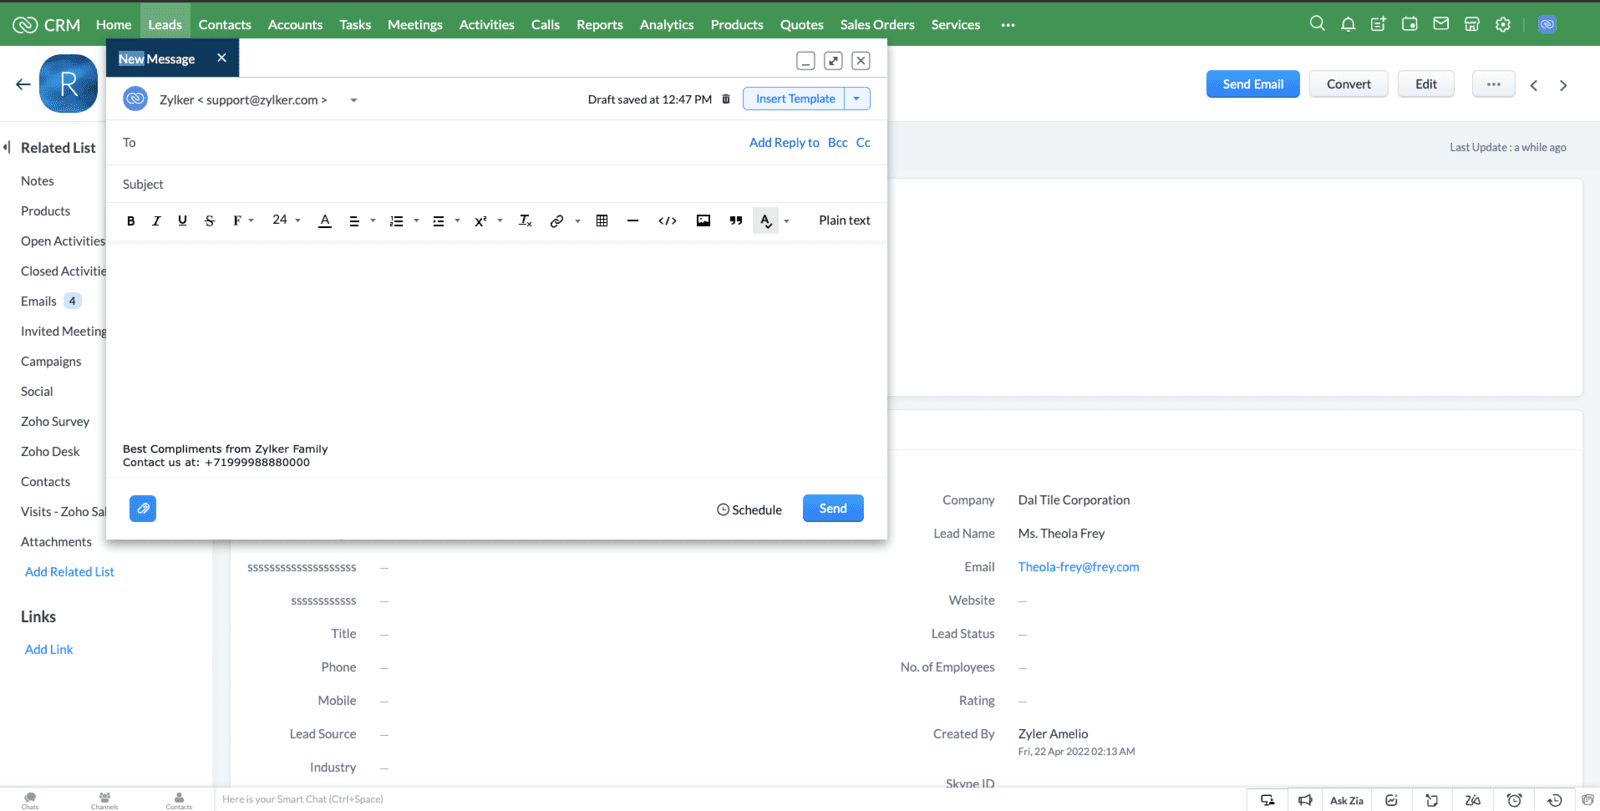This screenshot has height=811, width=1600.
Task: Open the font color picker
Action: 325,221
